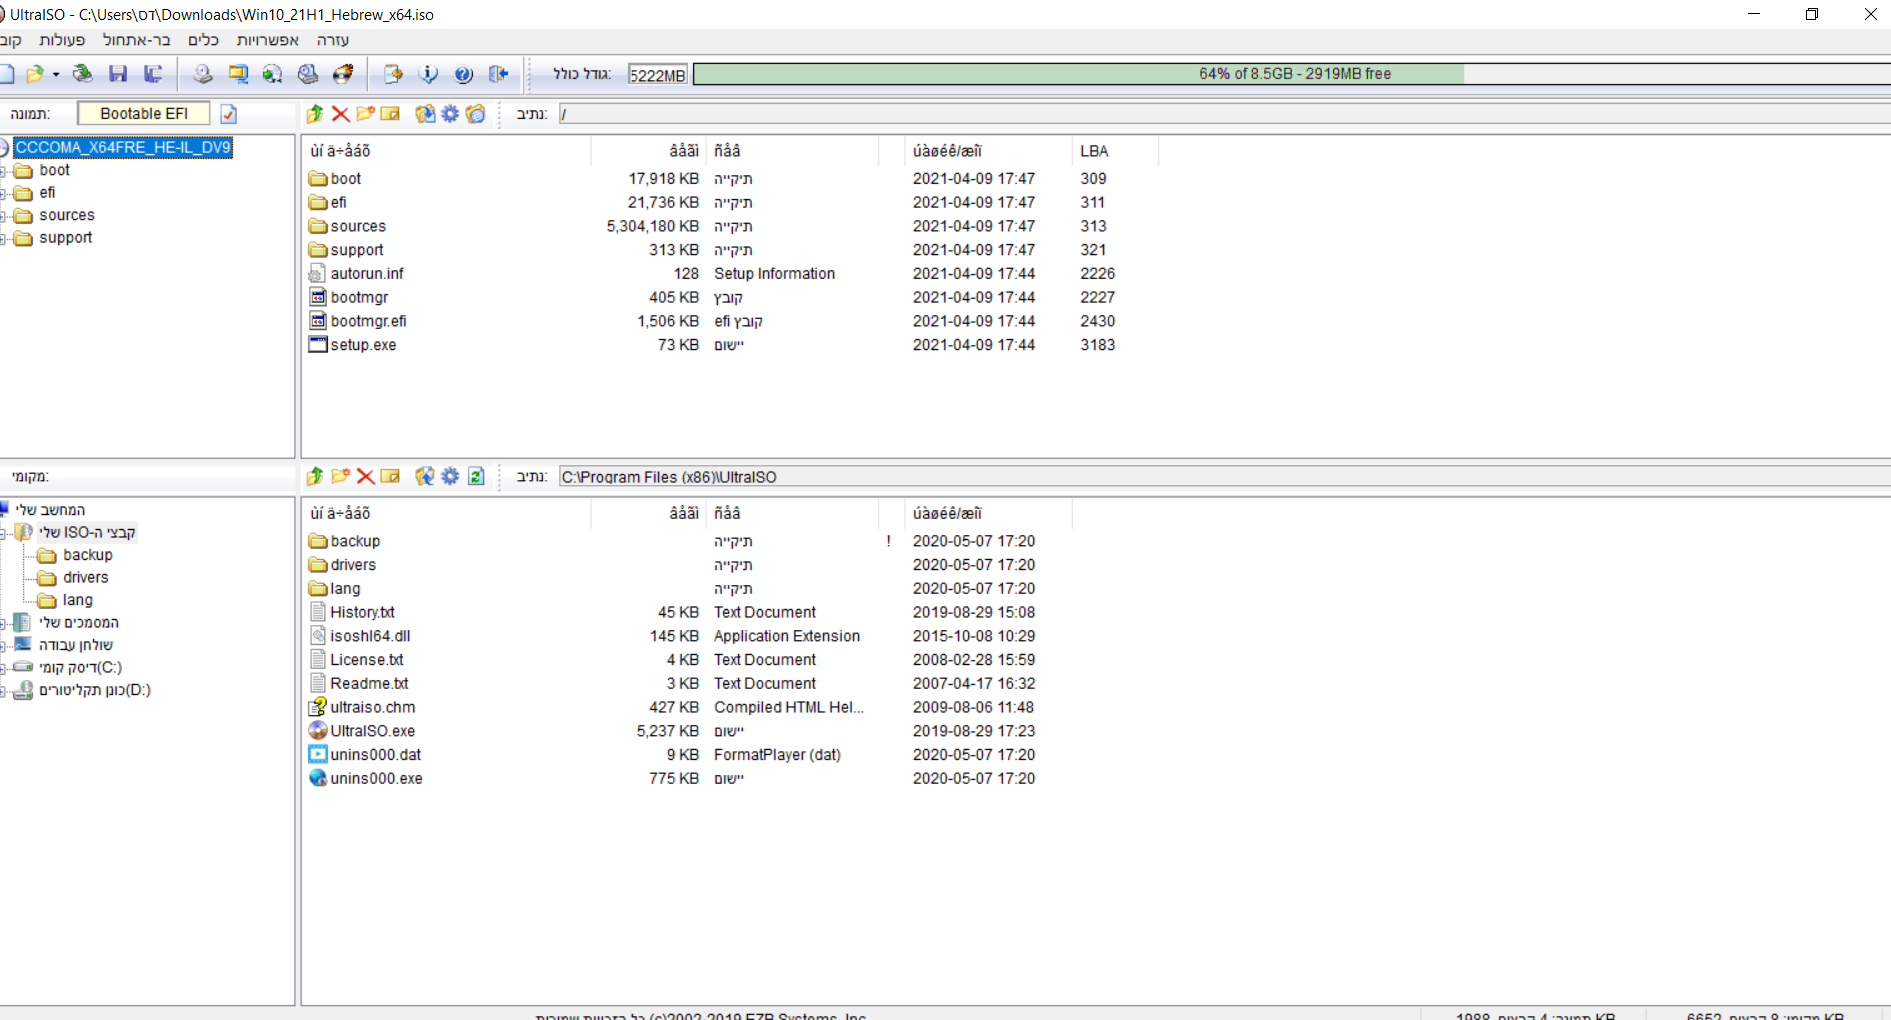This screenshot has height=1020, width=1891.
Task: Select unins000.dat in local file list
Action: click(x=375, y=755)
